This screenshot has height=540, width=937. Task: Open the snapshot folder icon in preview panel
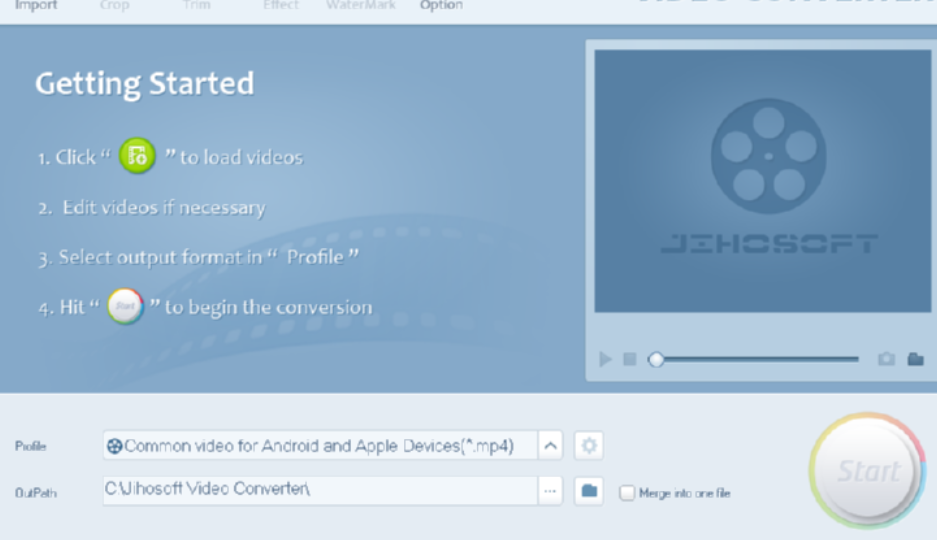[x=915, y=358]
